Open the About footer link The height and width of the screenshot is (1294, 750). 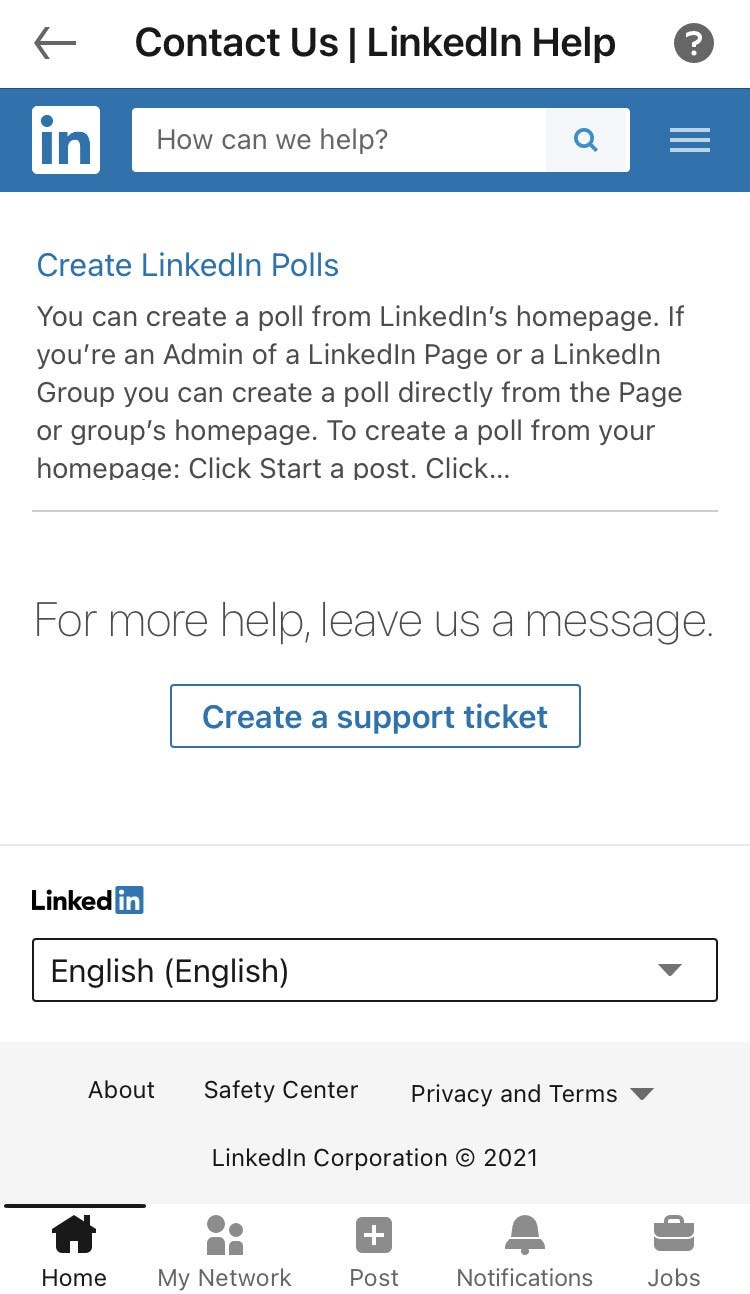[x=122, y=1090]
